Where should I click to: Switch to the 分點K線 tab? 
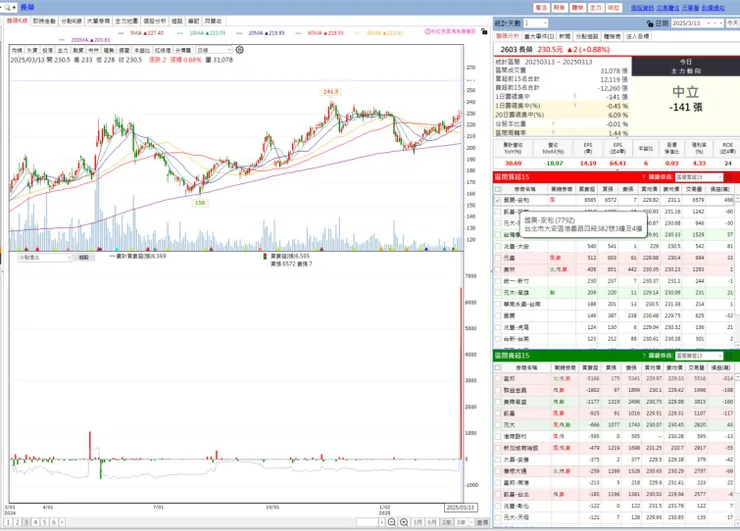point(71,21)
